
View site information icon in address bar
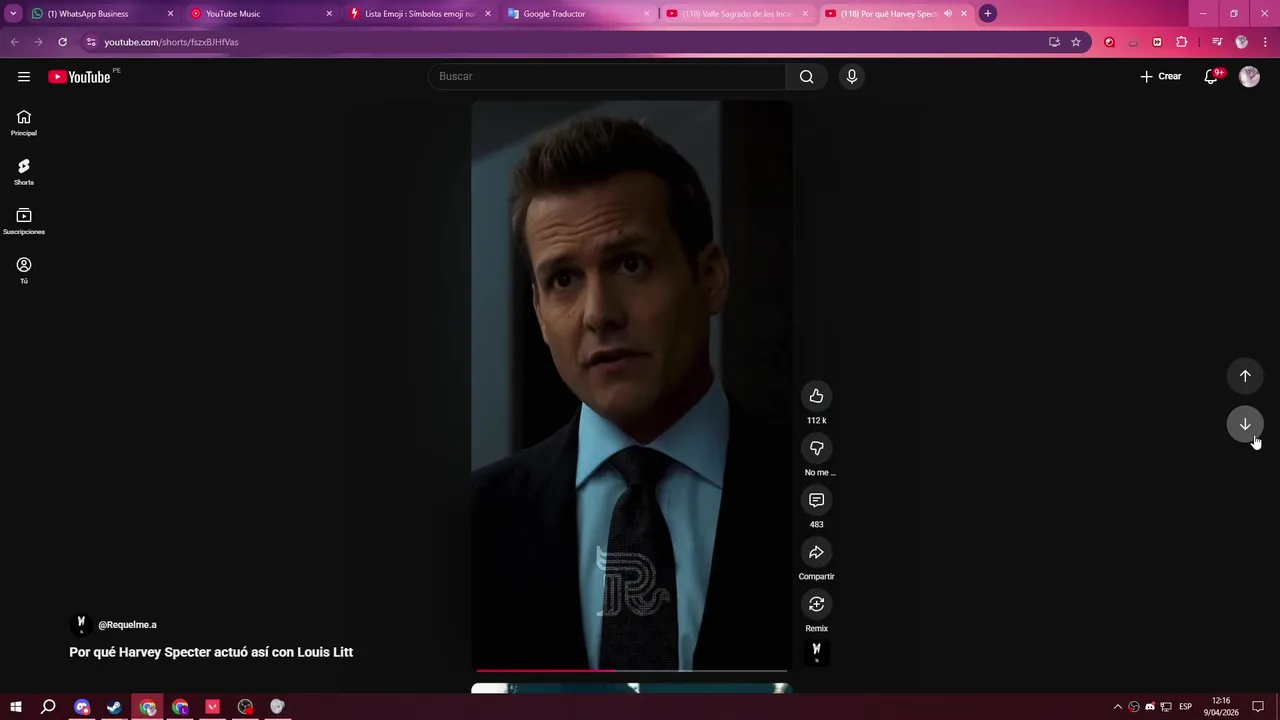(91, 42)
